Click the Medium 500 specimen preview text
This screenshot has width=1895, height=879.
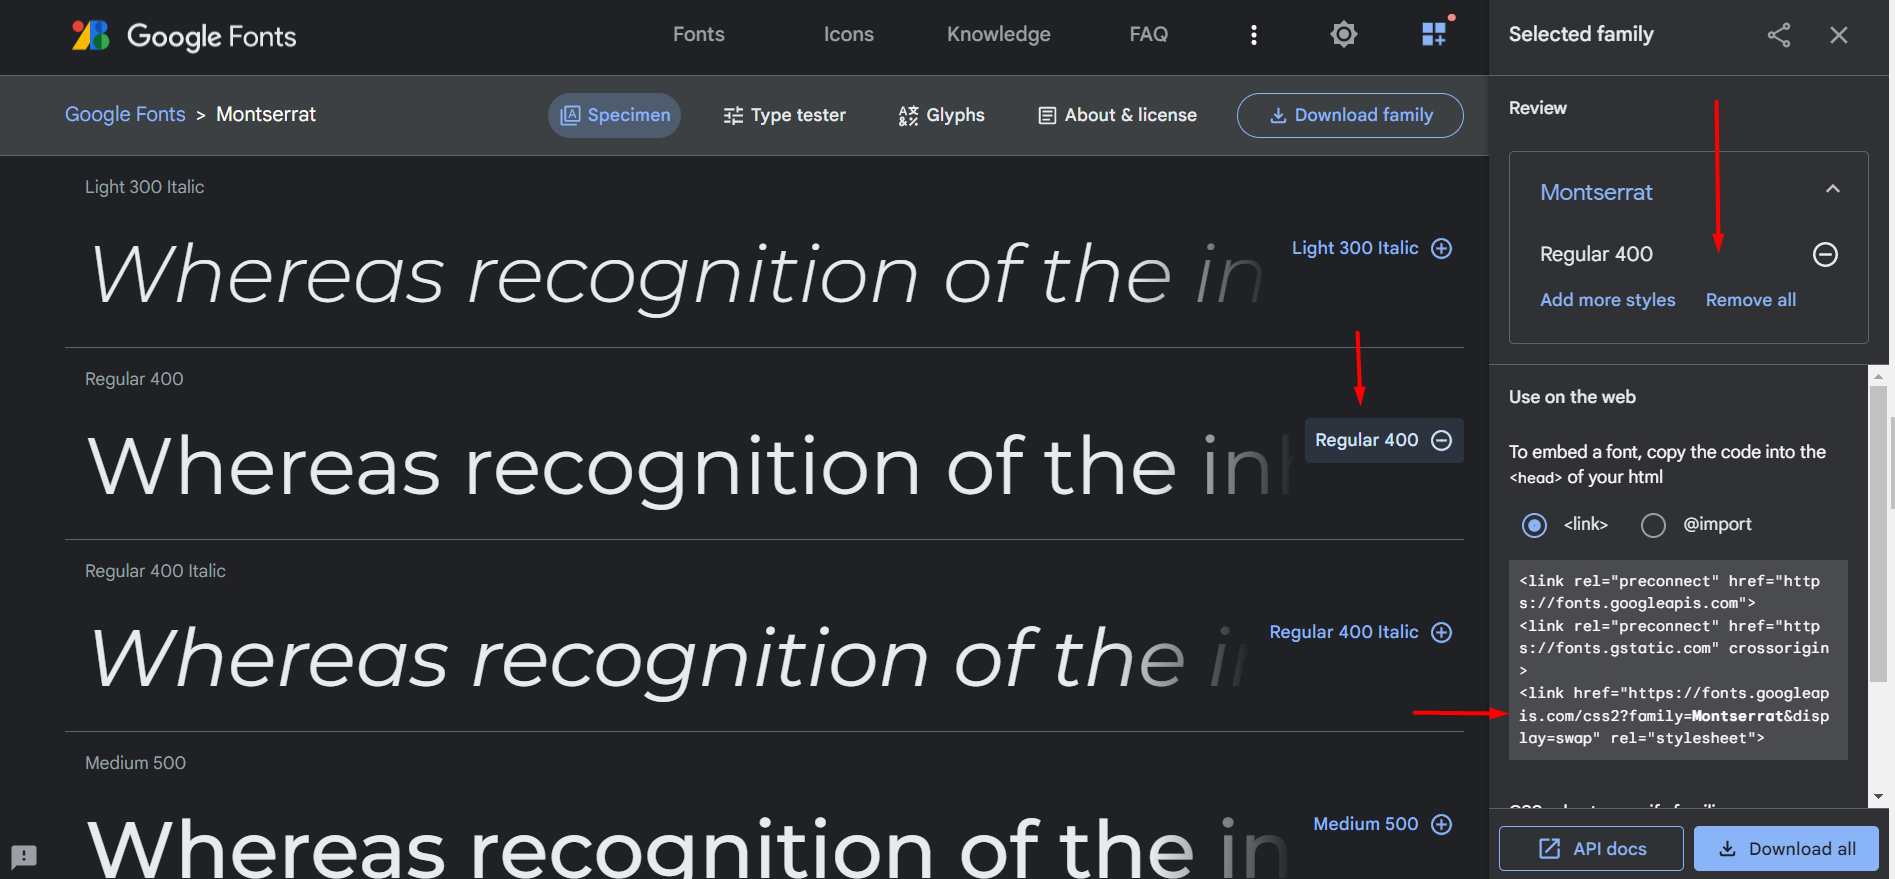tap(688, 846)
